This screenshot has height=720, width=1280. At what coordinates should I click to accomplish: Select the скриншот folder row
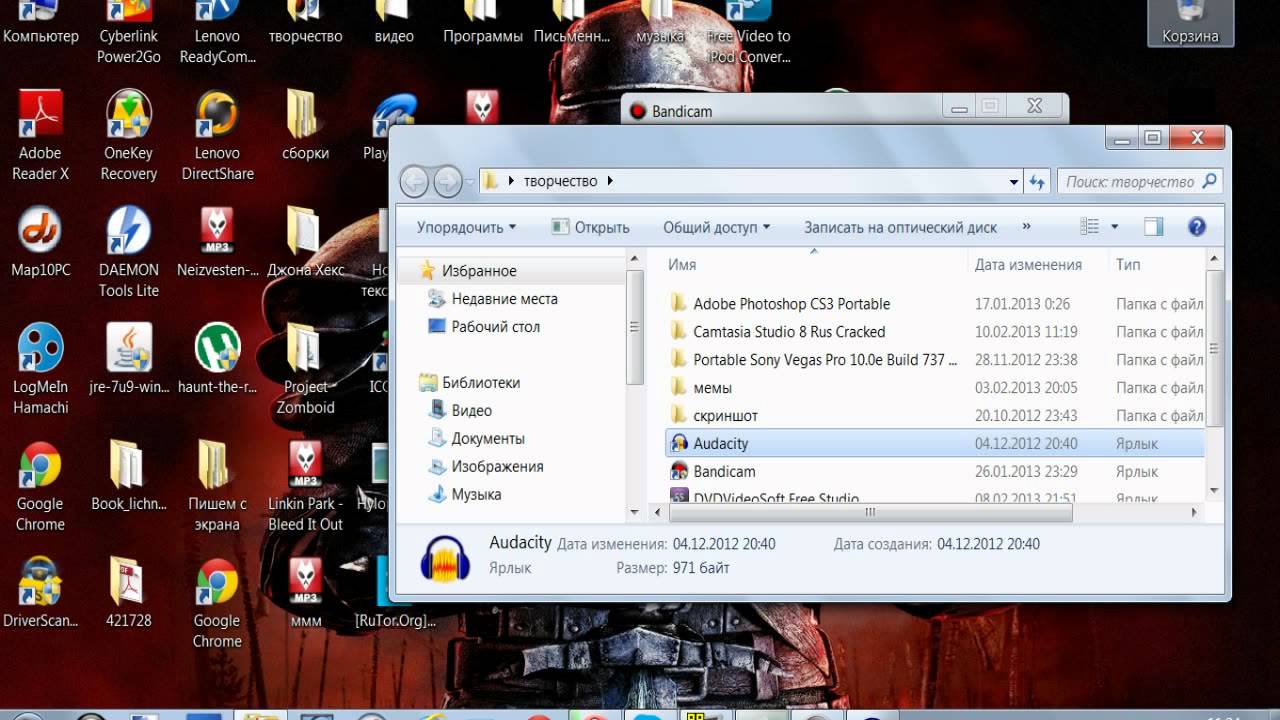pyautogui.click(x=935, y=416)
